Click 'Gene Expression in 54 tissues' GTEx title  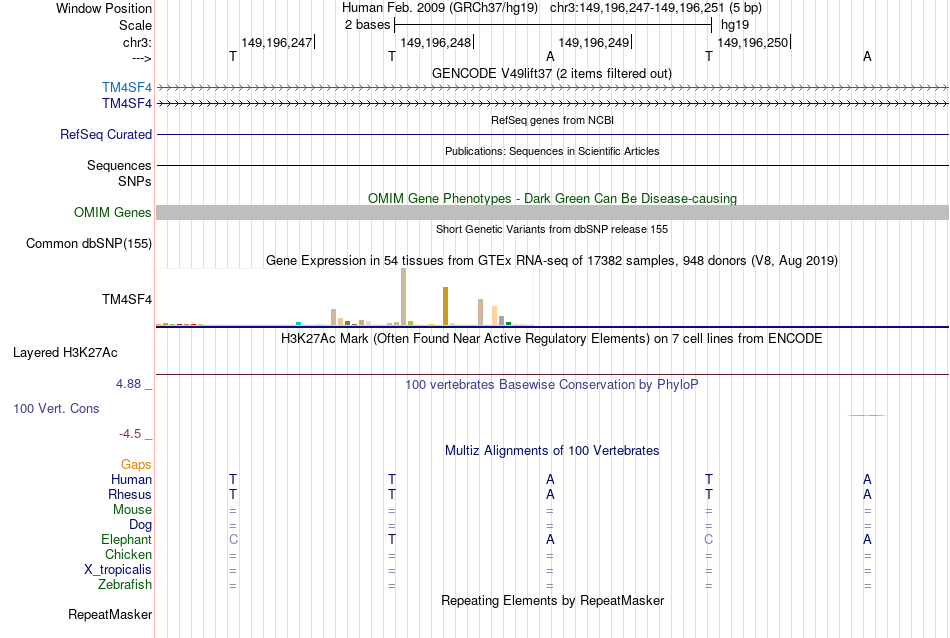(552, 261)
